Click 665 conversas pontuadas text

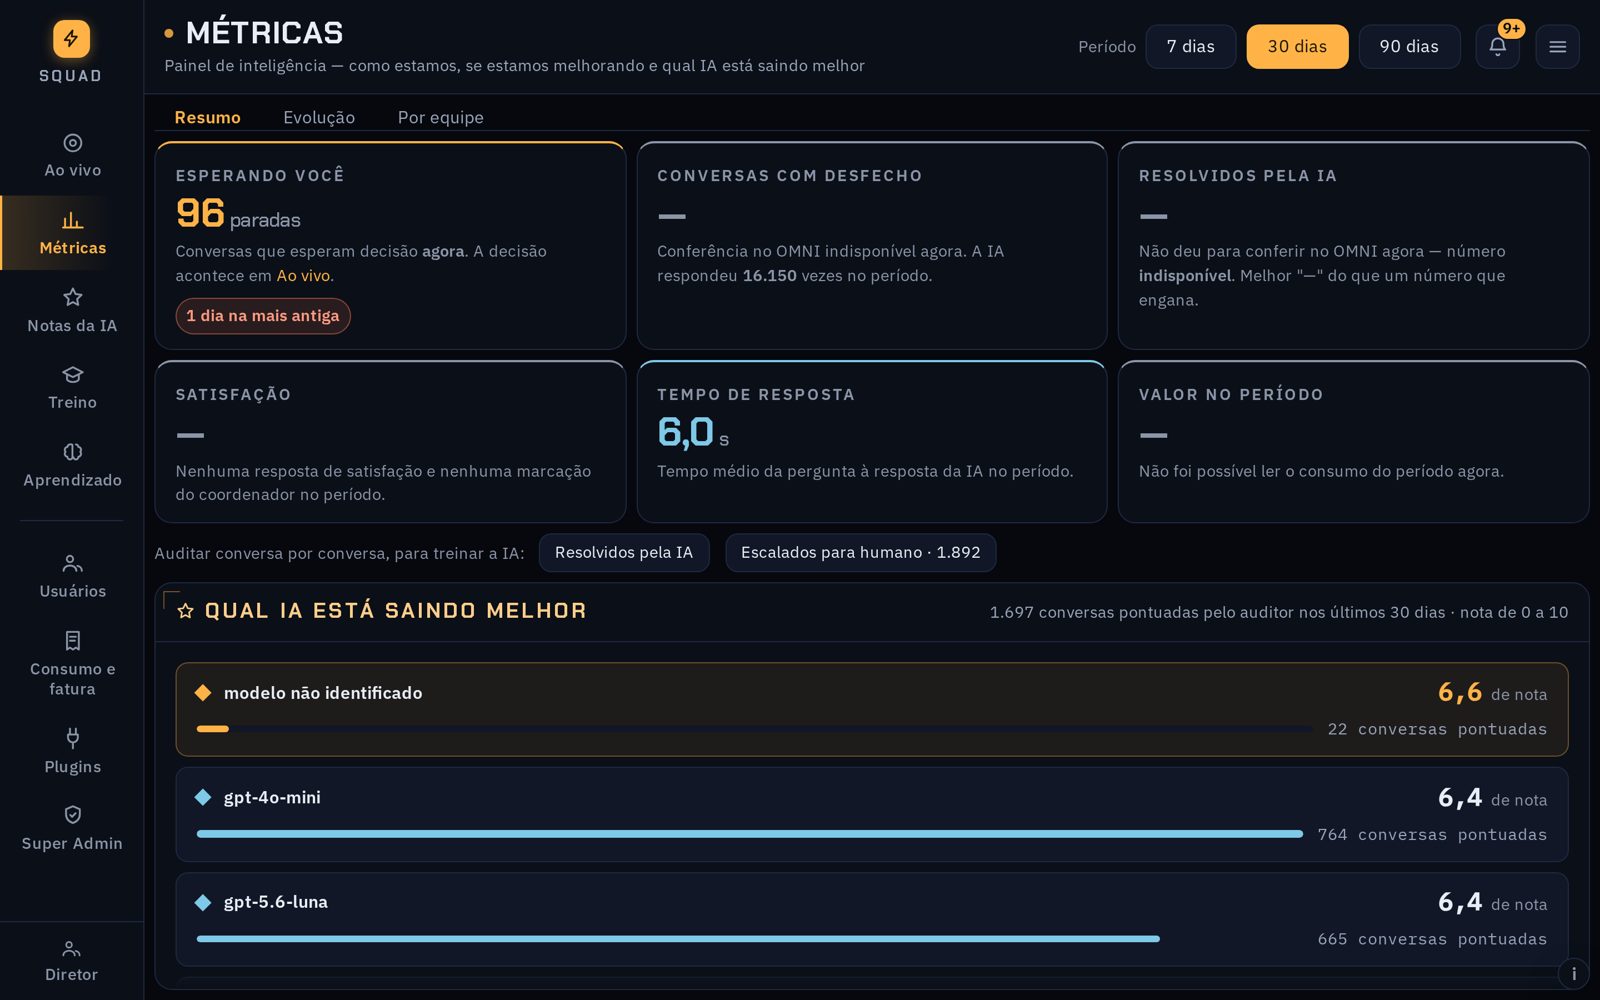point(1432,940)
